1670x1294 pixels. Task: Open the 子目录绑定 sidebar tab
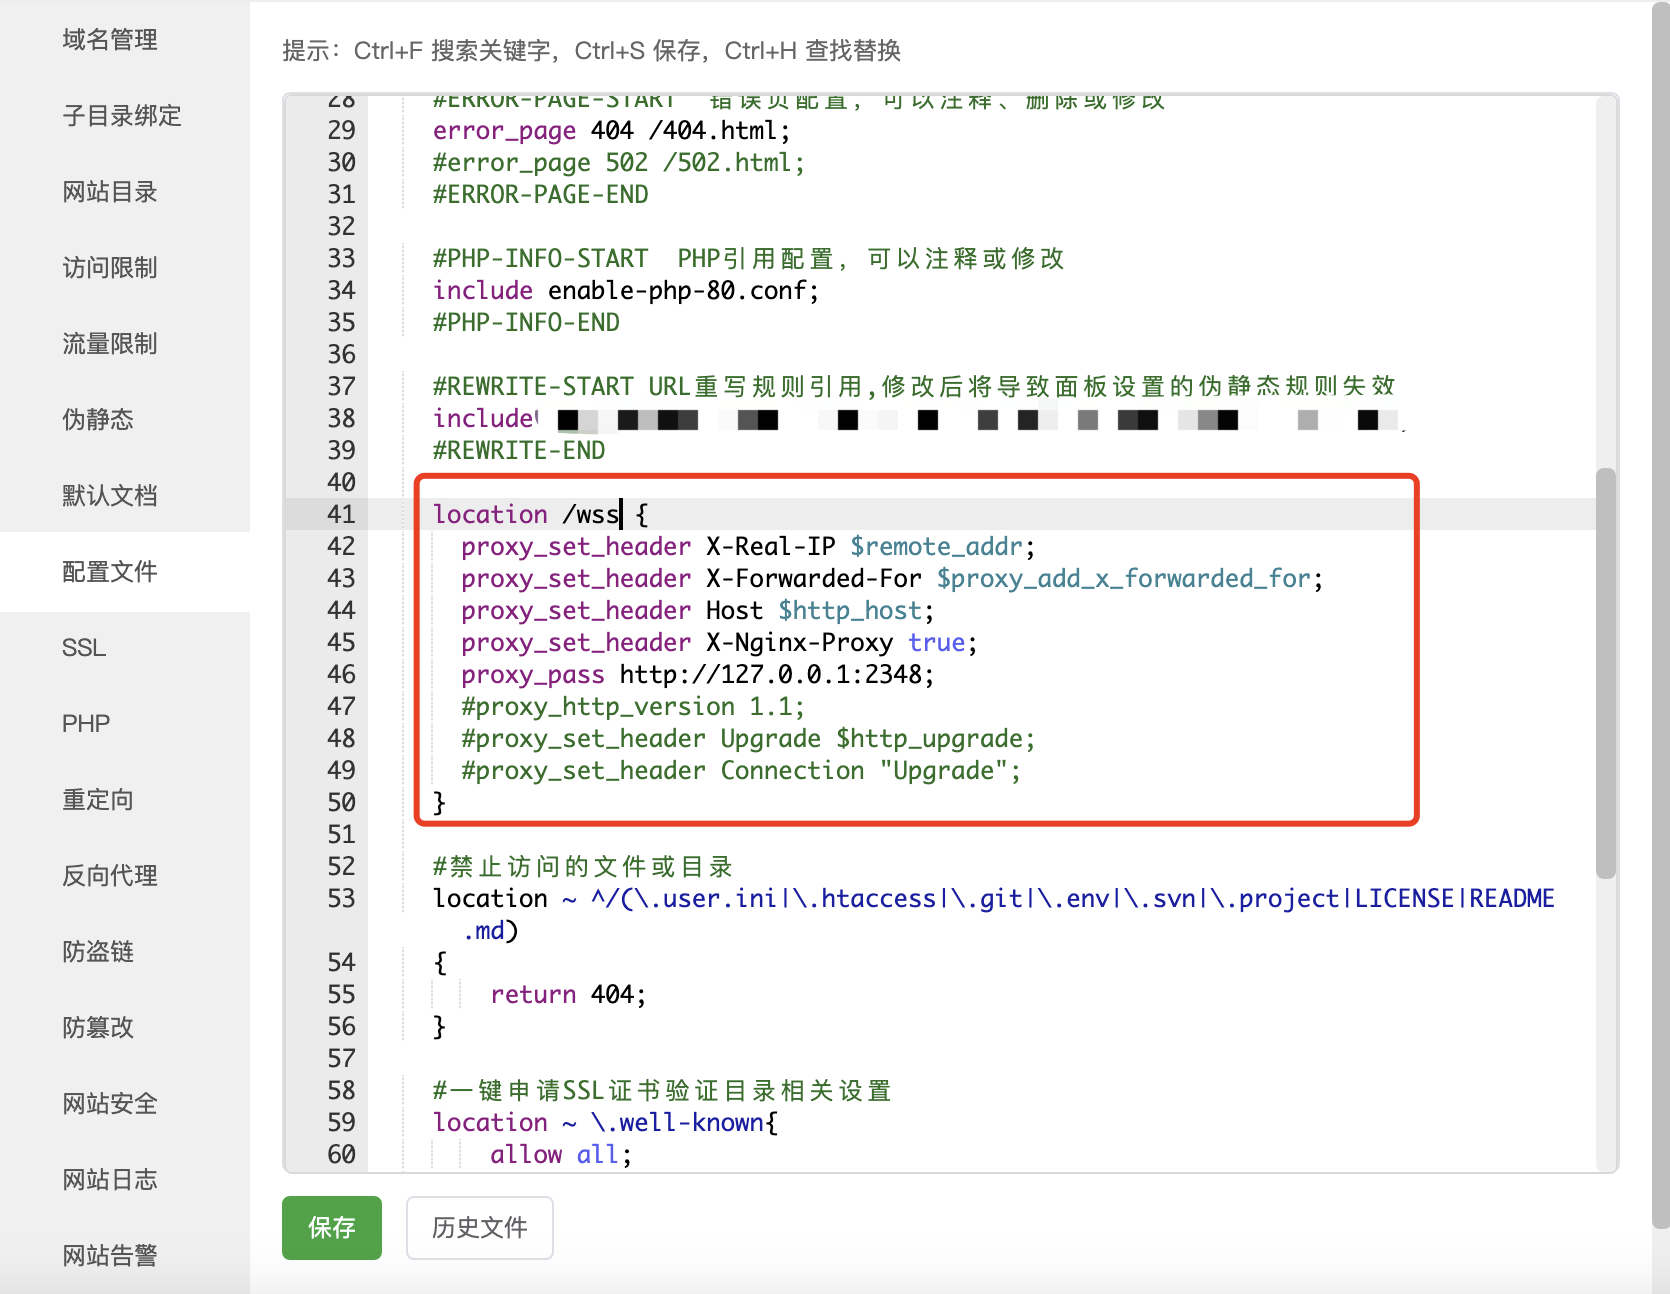click(122, 116)
